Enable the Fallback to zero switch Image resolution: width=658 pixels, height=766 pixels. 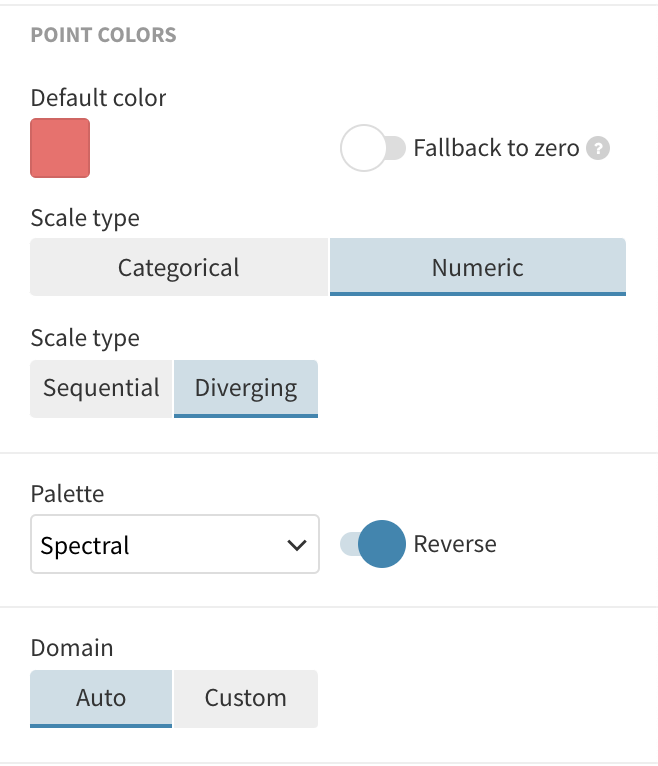click(373, 148)
